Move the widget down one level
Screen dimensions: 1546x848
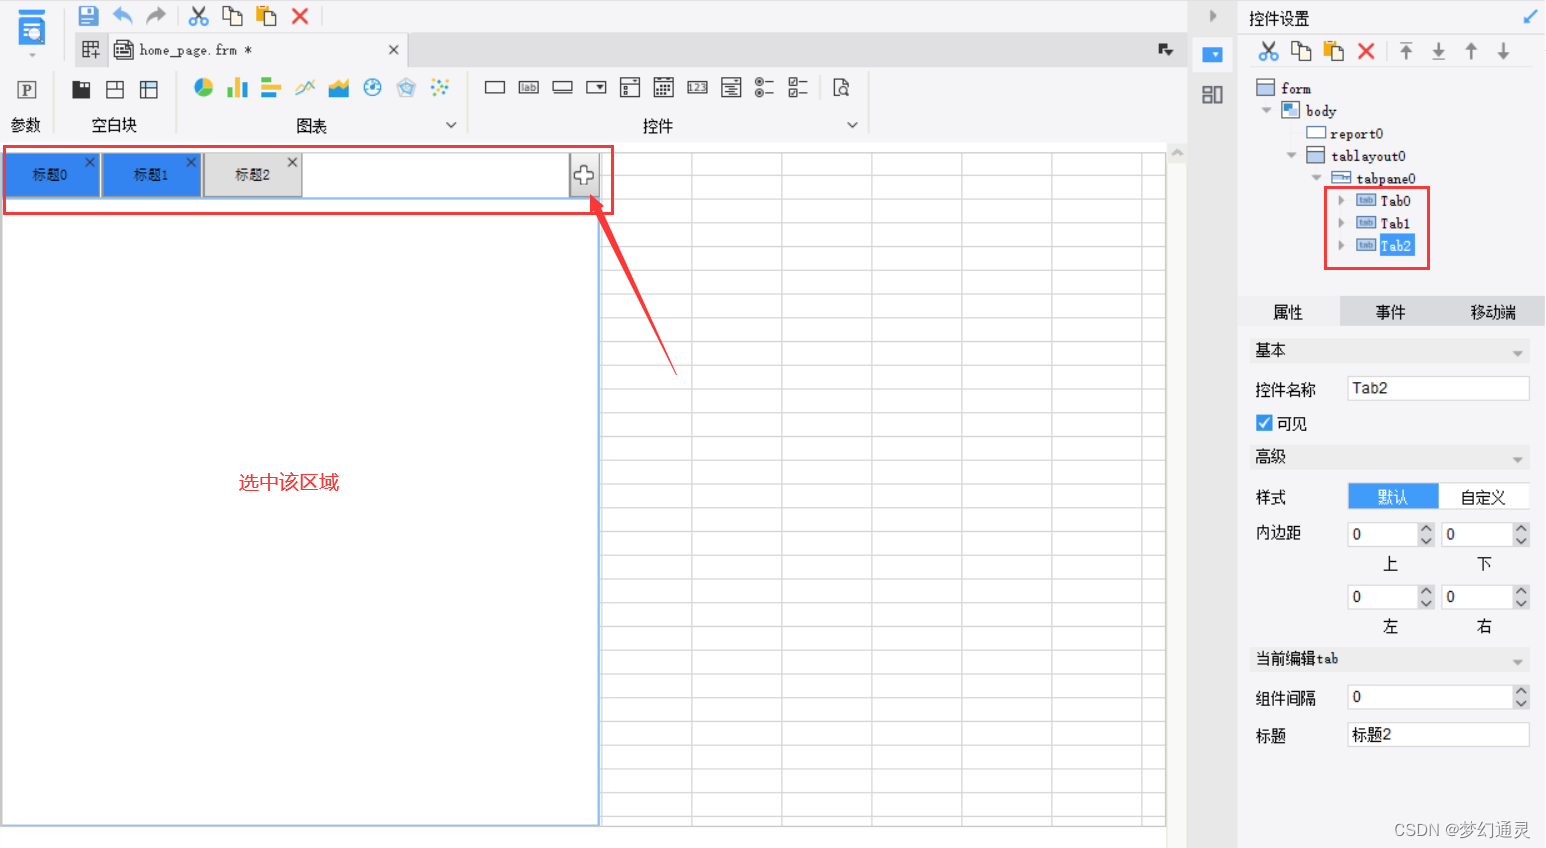[1503, 51]
